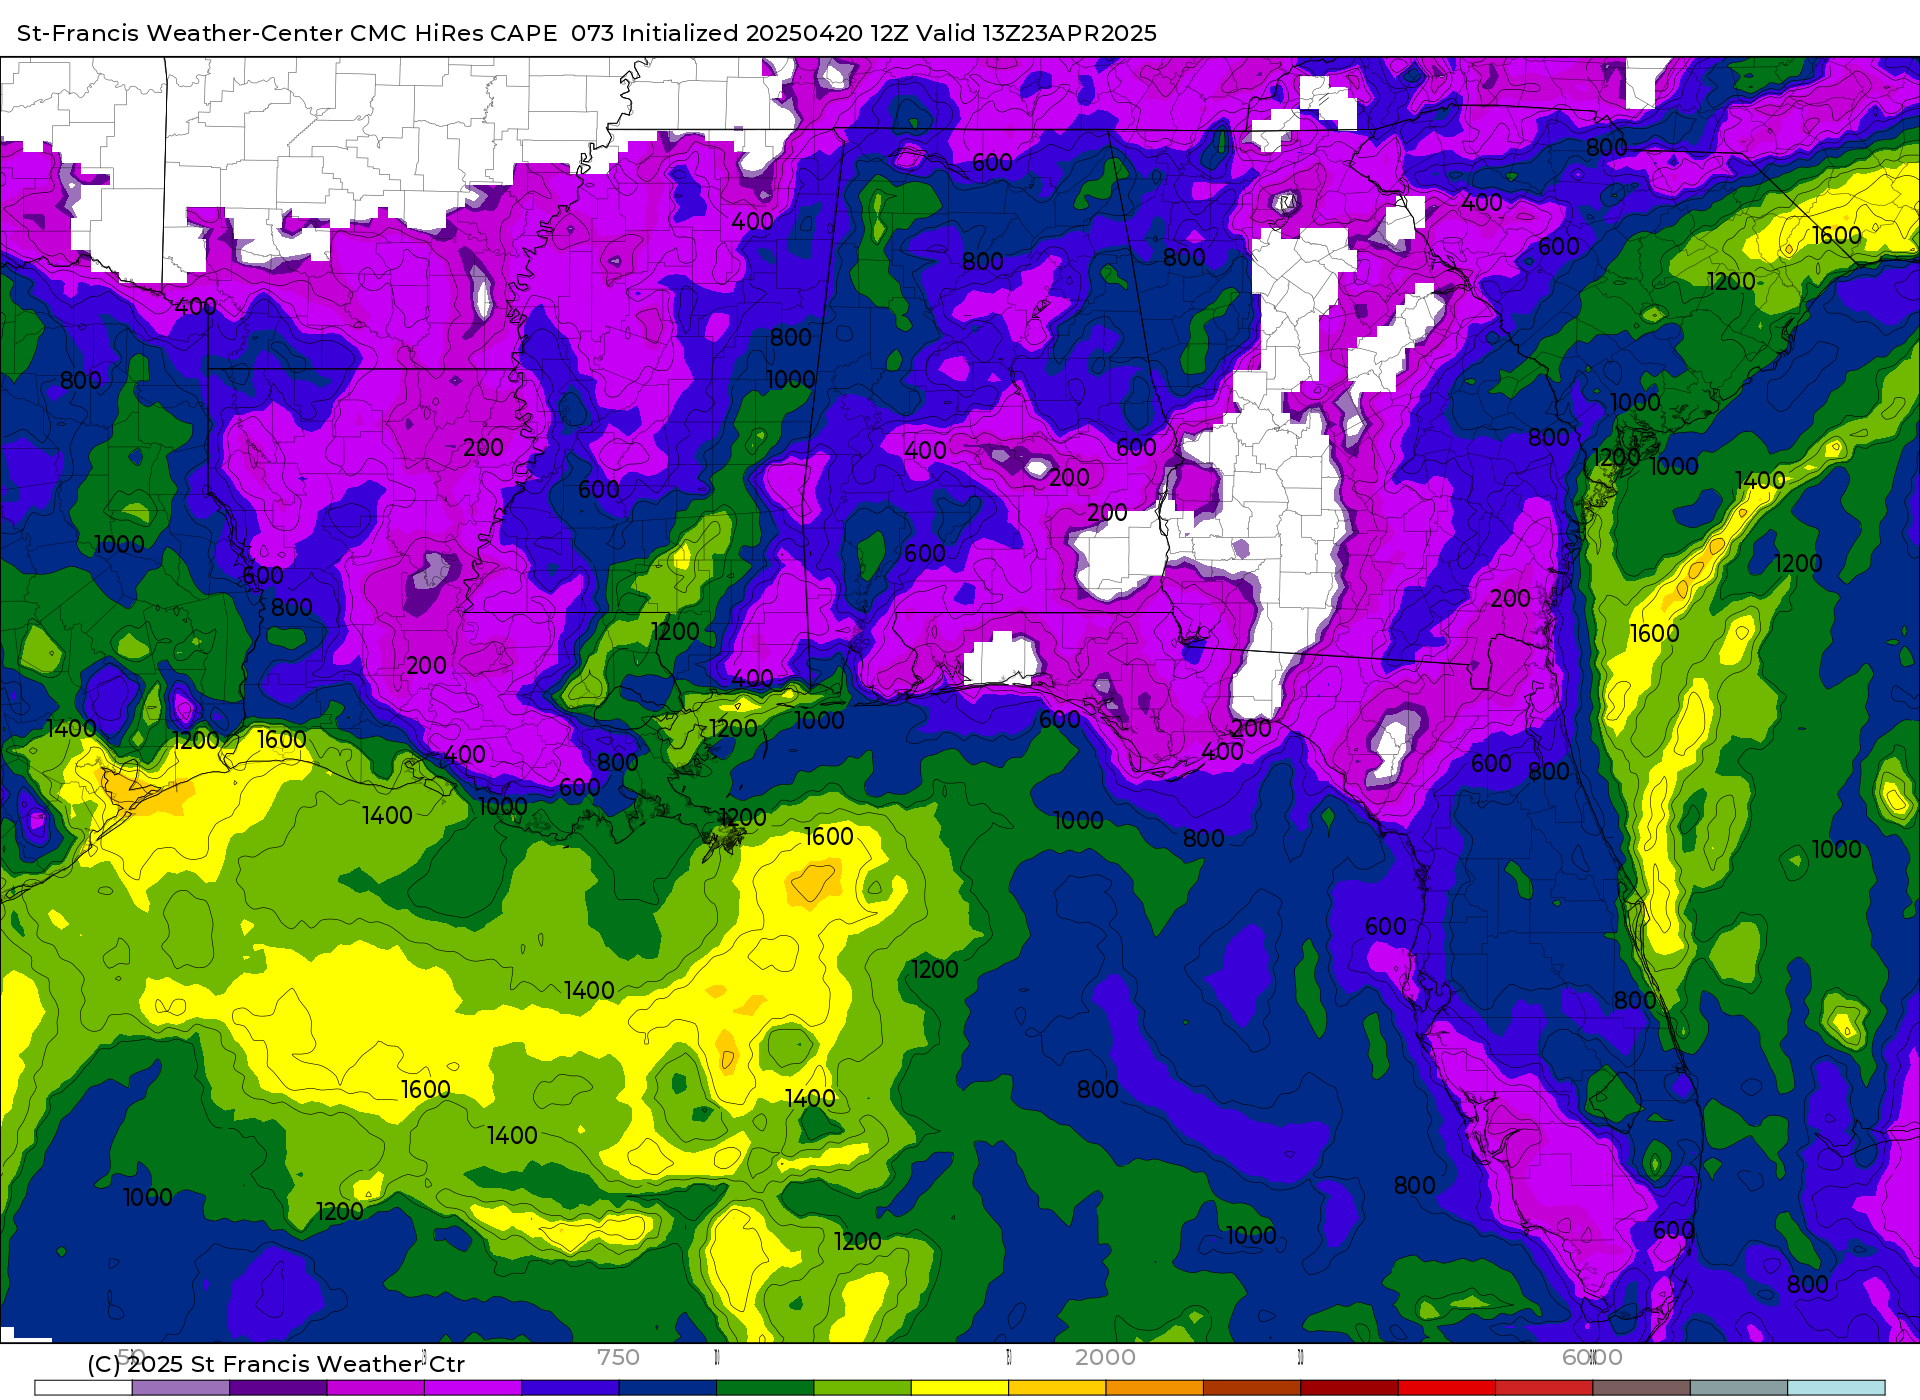Pick the bright red legend swatch
This screenshot has width=1920, height=1400.
(1447, 1388)
